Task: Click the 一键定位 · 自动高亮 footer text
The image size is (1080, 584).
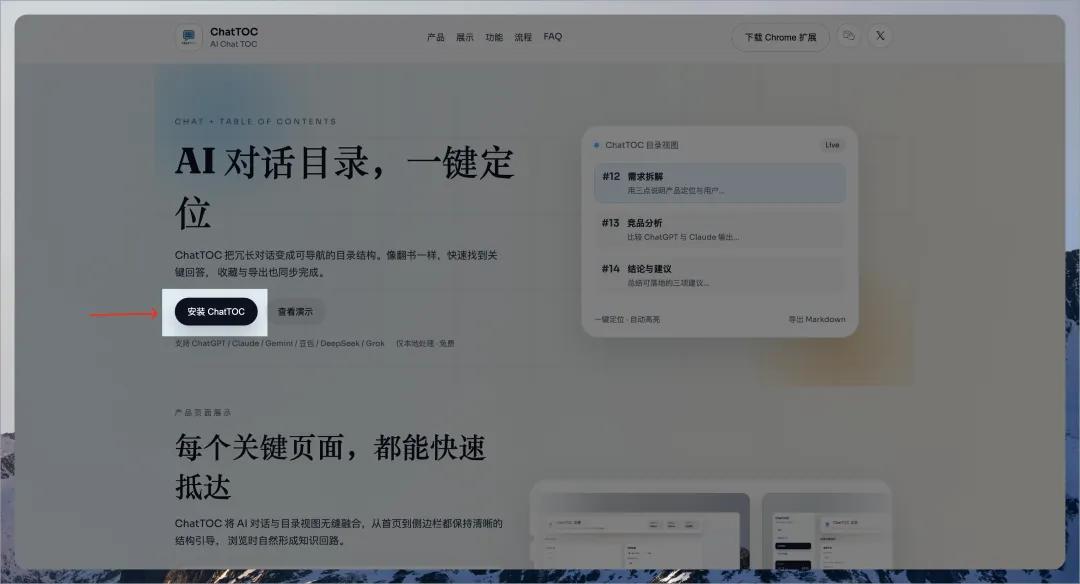Action: [627, 320]
